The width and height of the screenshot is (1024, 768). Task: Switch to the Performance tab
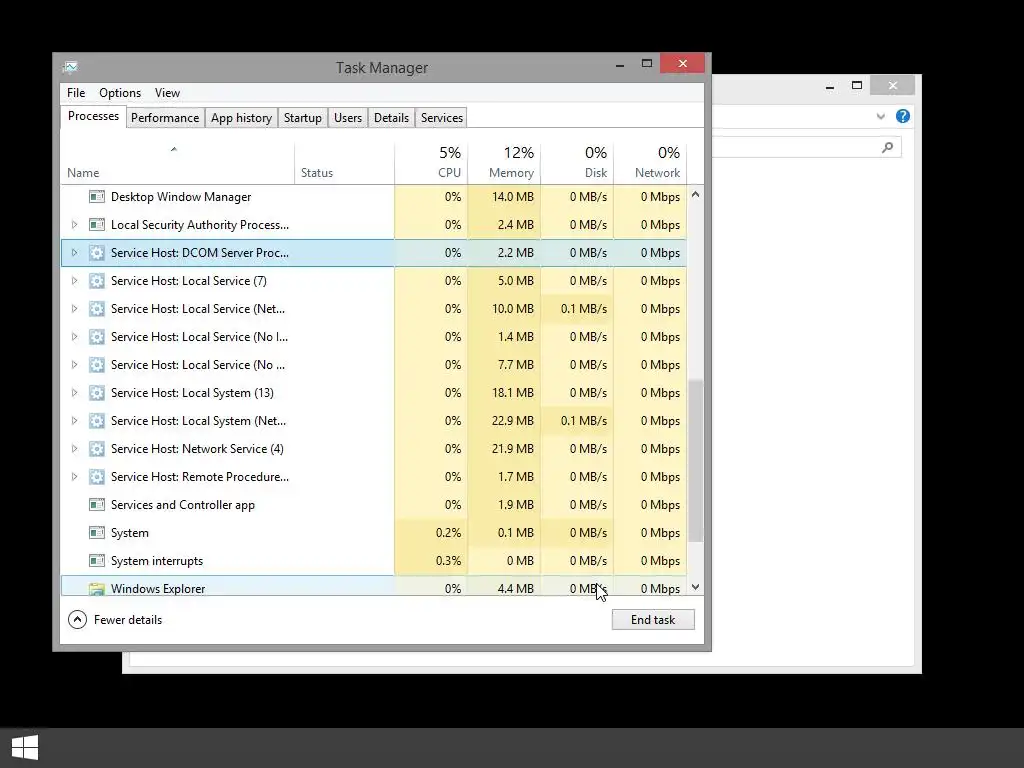point(165,118)
